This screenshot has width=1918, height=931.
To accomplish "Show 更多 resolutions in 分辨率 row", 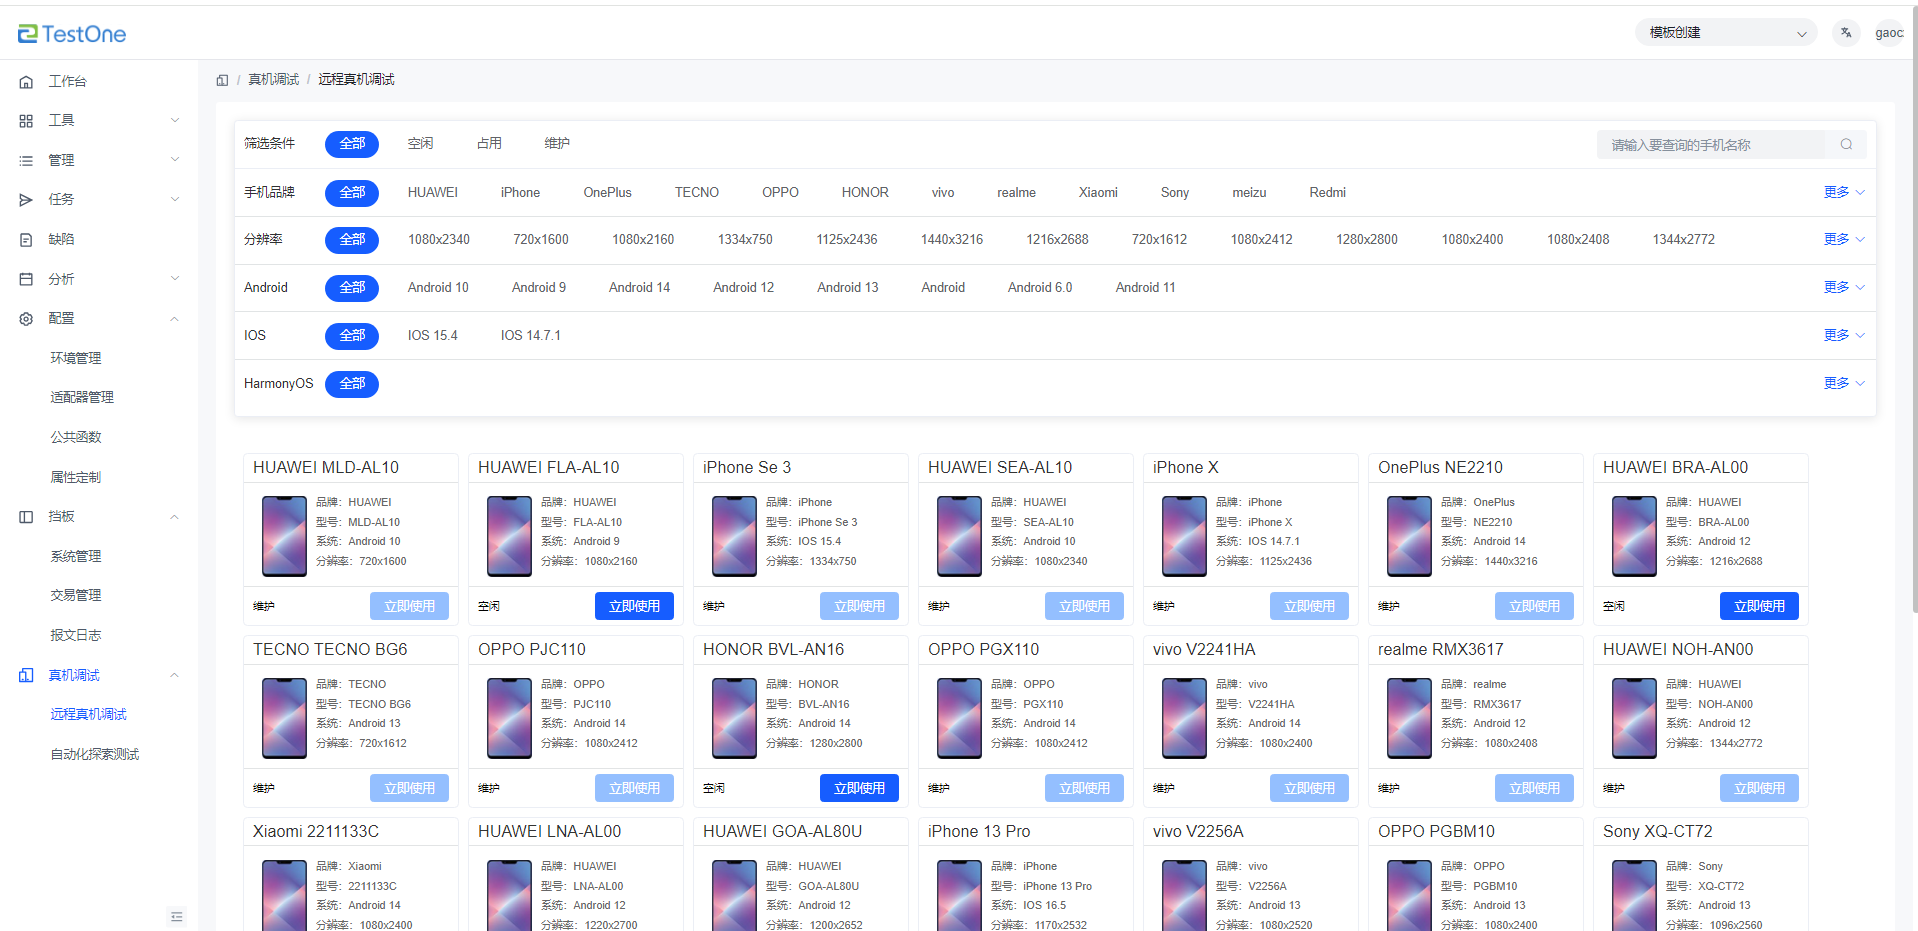I will pyautogui.click(x=1843, y=240).
